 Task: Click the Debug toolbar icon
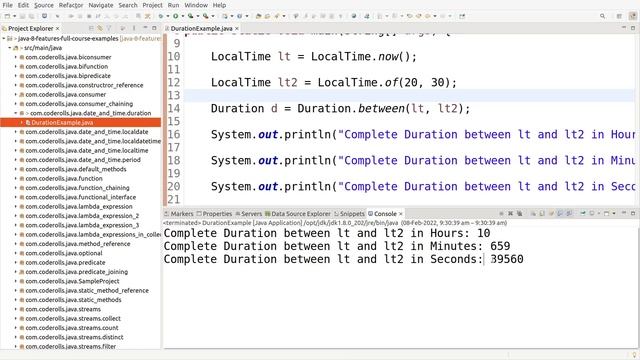(161, 16)
